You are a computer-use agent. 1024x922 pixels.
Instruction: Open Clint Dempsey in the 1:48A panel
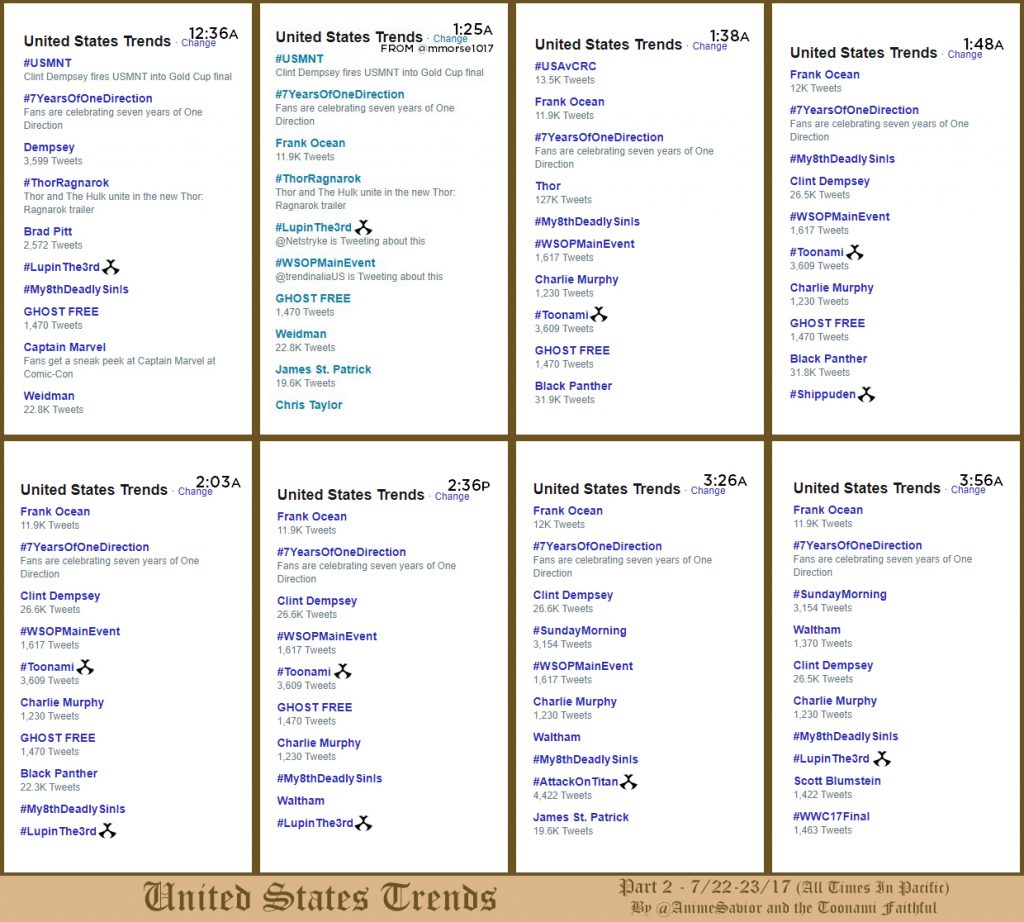click(830, 182)
